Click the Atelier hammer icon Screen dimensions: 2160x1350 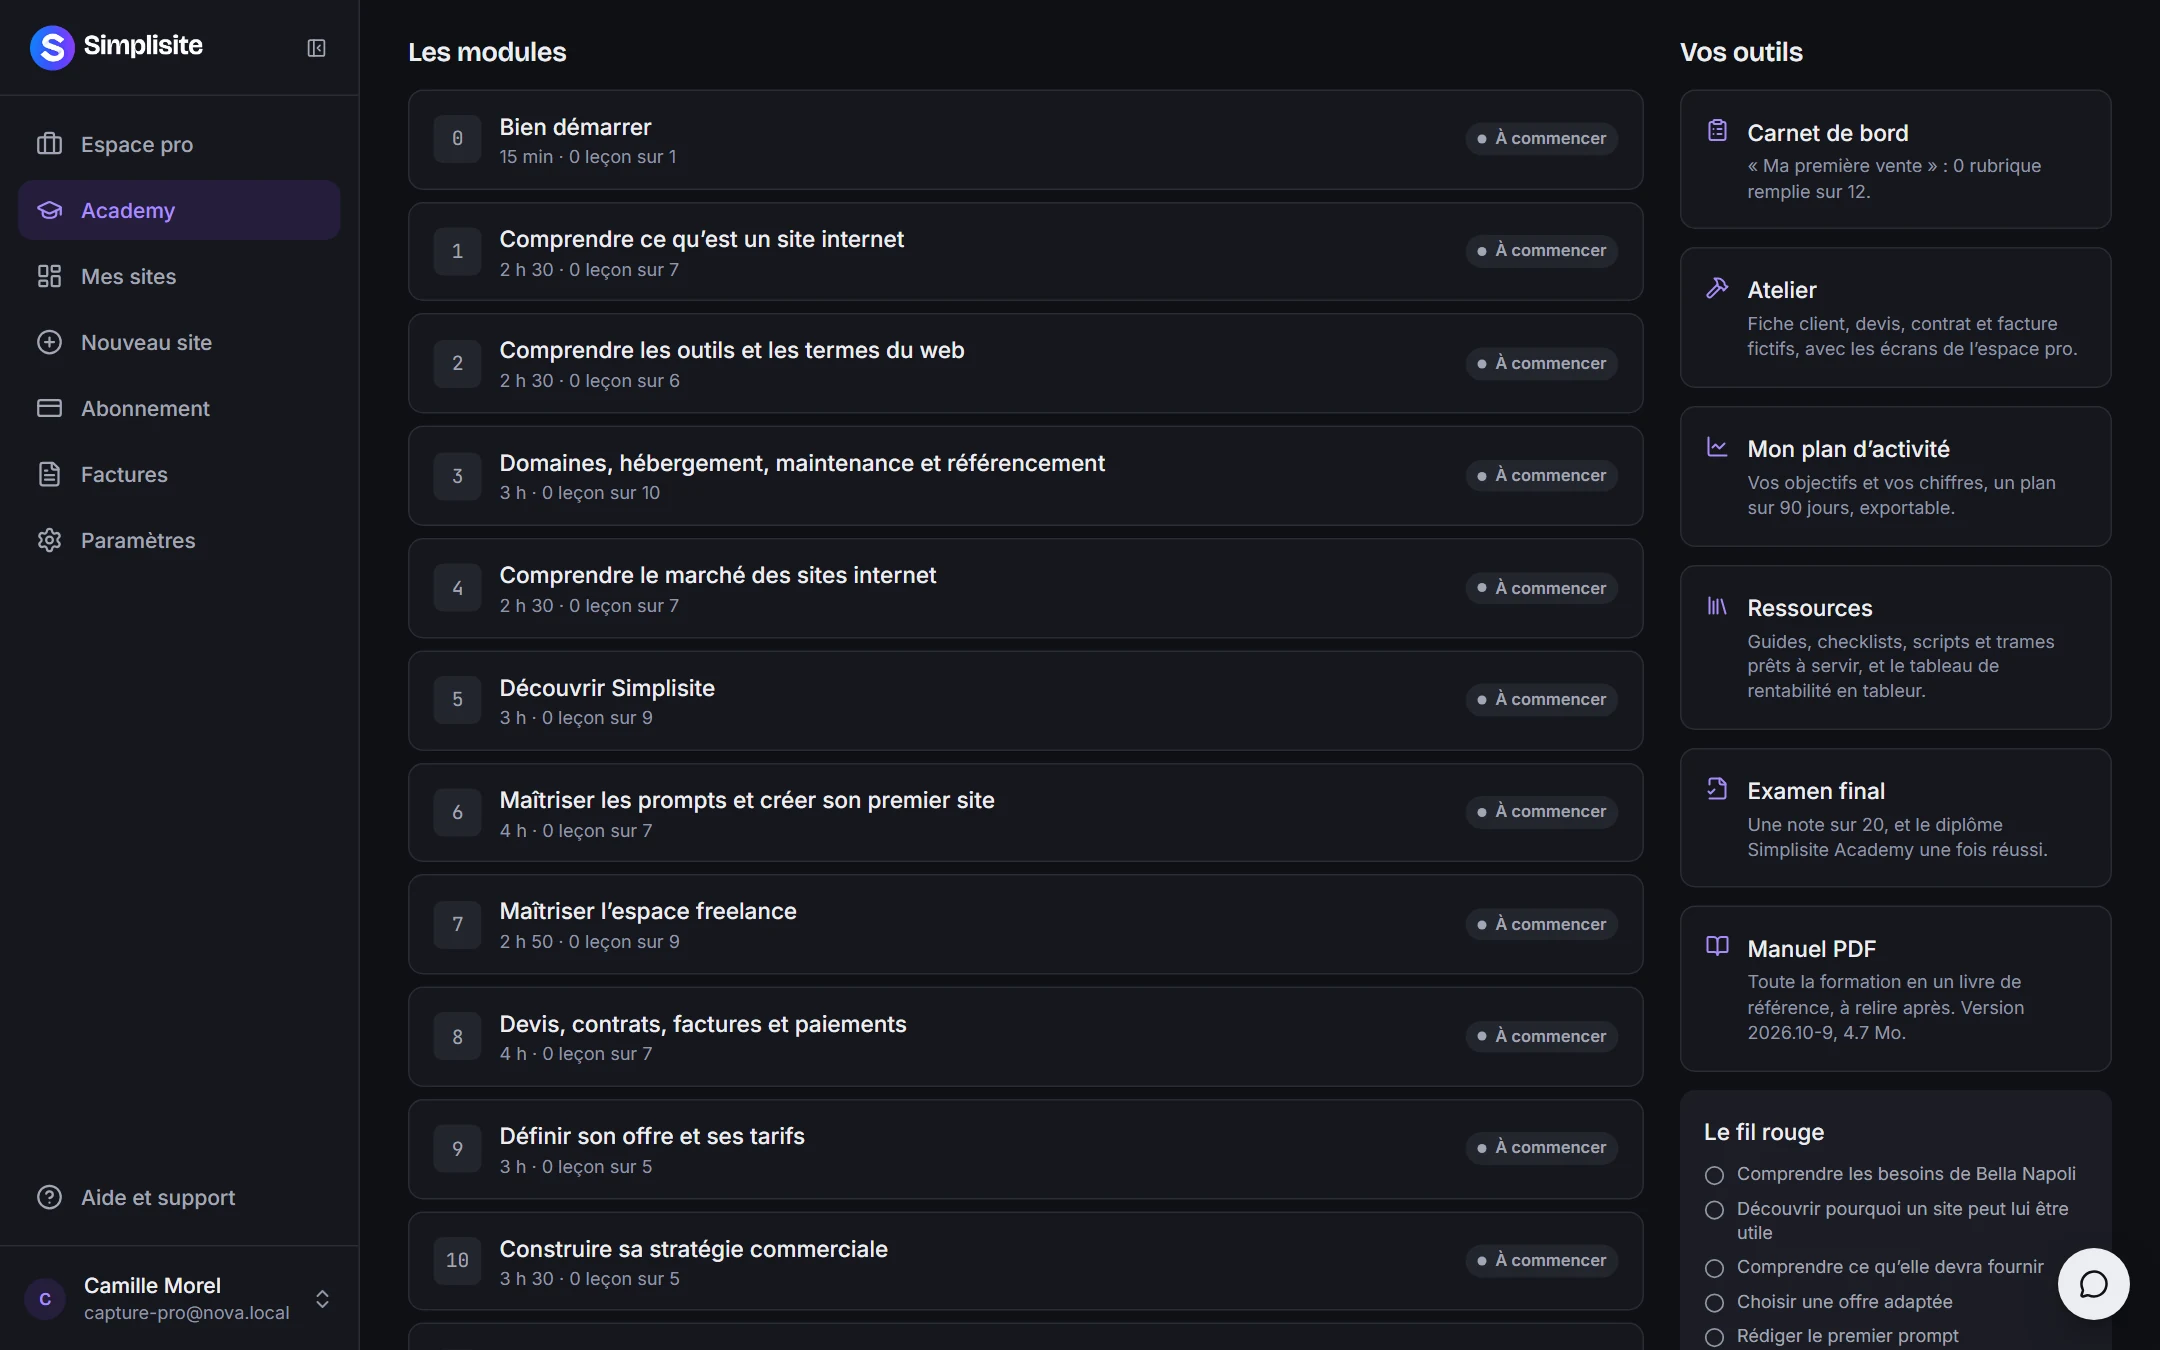pos(1717,288)
